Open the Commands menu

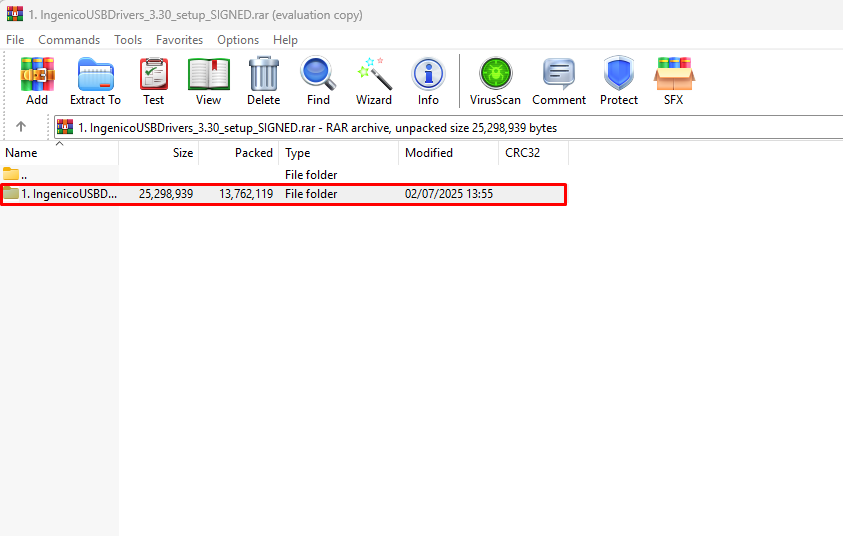click(x=69, y=40)
